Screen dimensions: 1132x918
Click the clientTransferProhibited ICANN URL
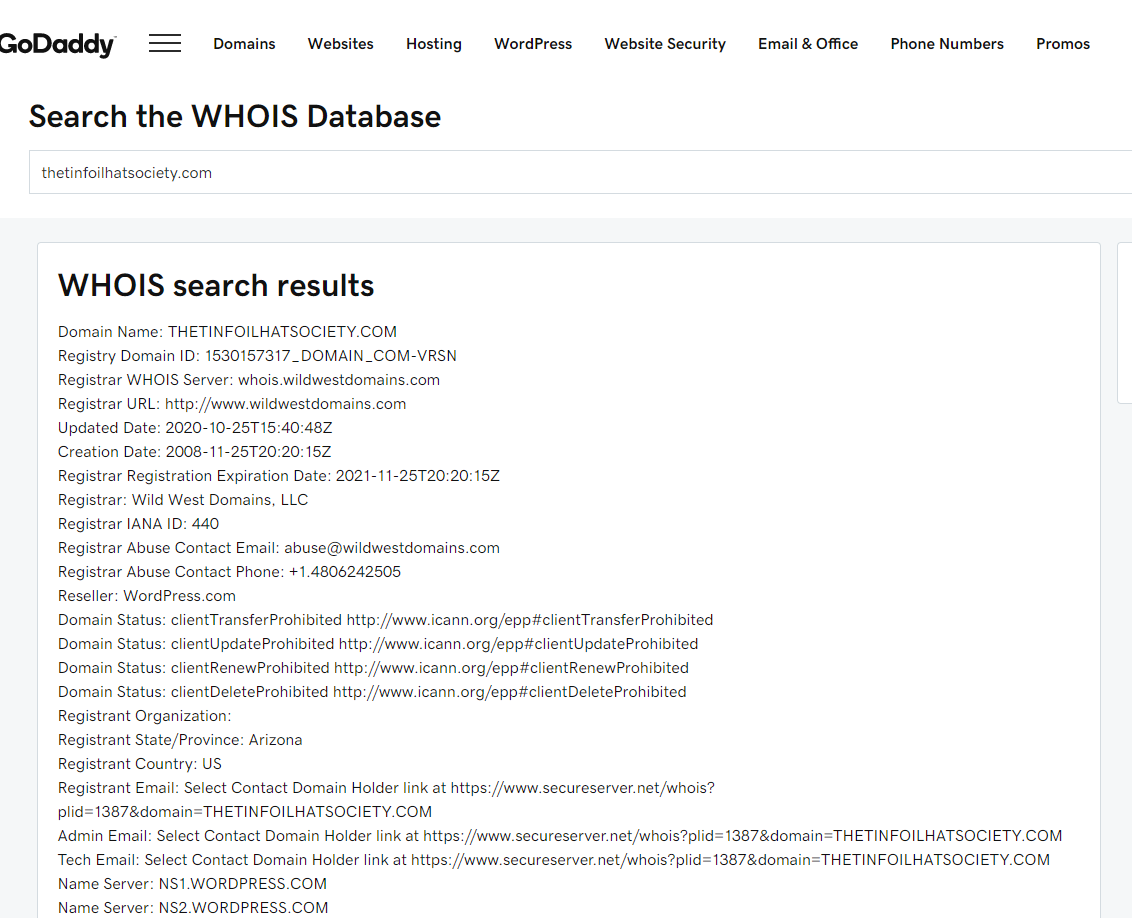(x=529, y=620)
